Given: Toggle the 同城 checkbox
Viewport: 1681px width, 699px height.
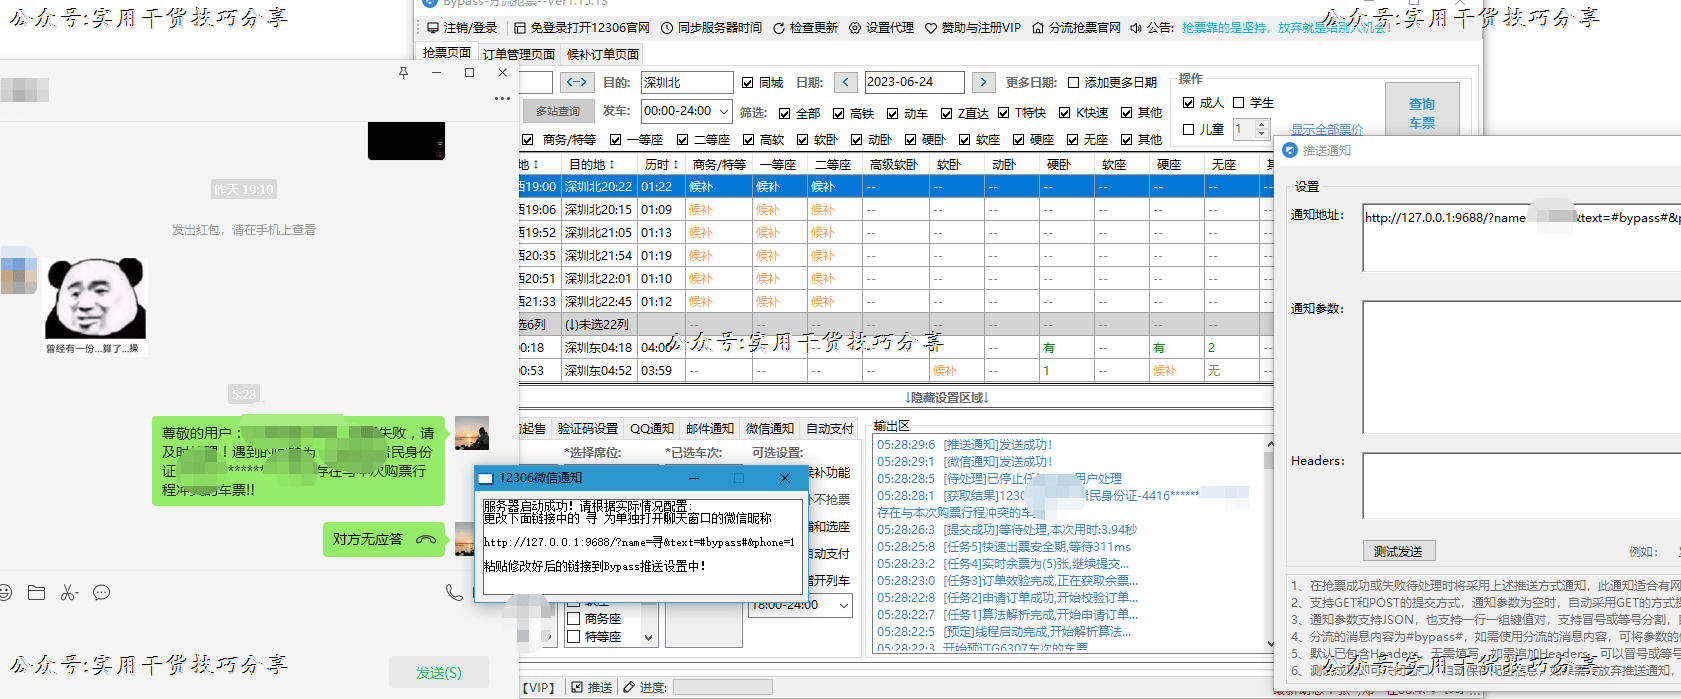Looking at the screenshot, I should 747,82.
